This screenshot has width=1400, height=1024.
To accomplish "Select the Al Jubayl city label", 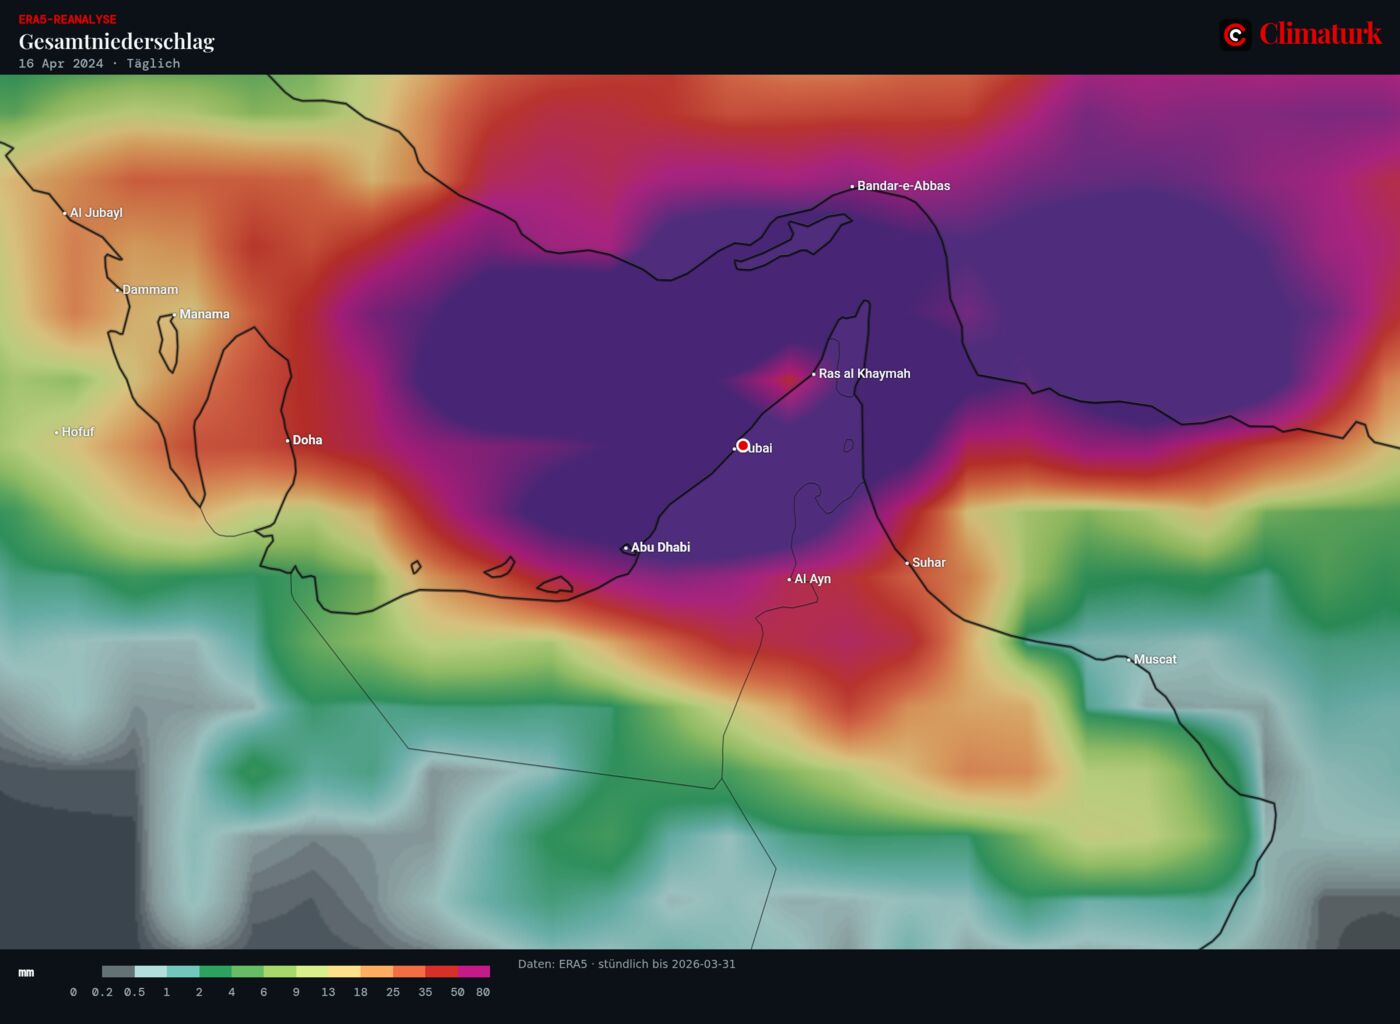I will tap(96, 213).
